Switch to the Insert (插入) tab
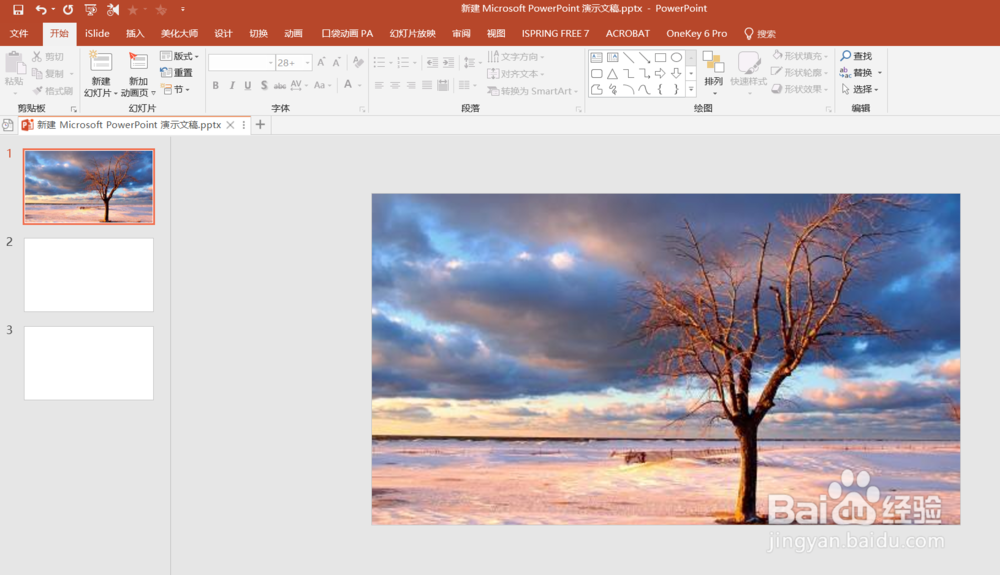This screenshot has width=1000, height=575. (x=135, y=33)
